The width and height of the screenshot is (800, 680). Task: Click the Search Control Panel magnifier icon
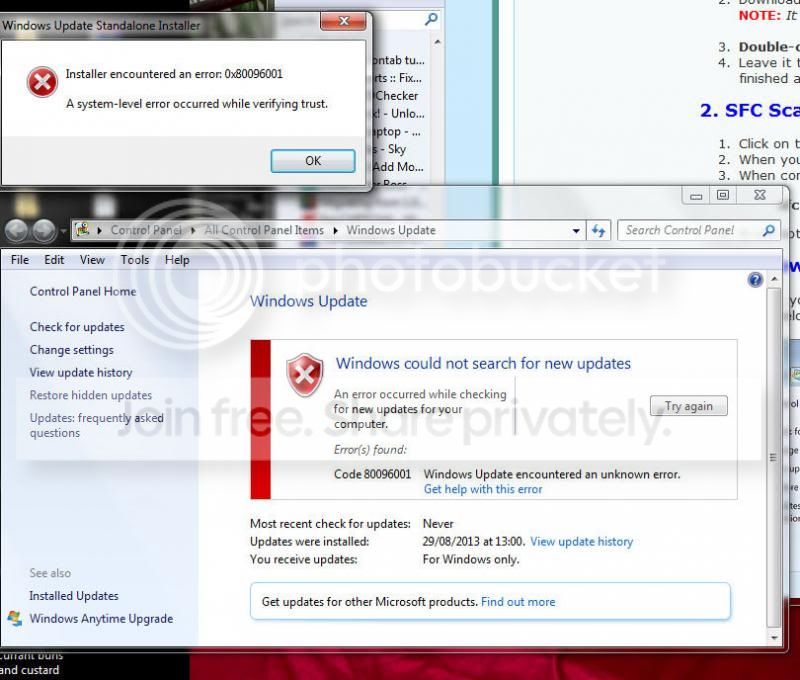tap(768, 231)
